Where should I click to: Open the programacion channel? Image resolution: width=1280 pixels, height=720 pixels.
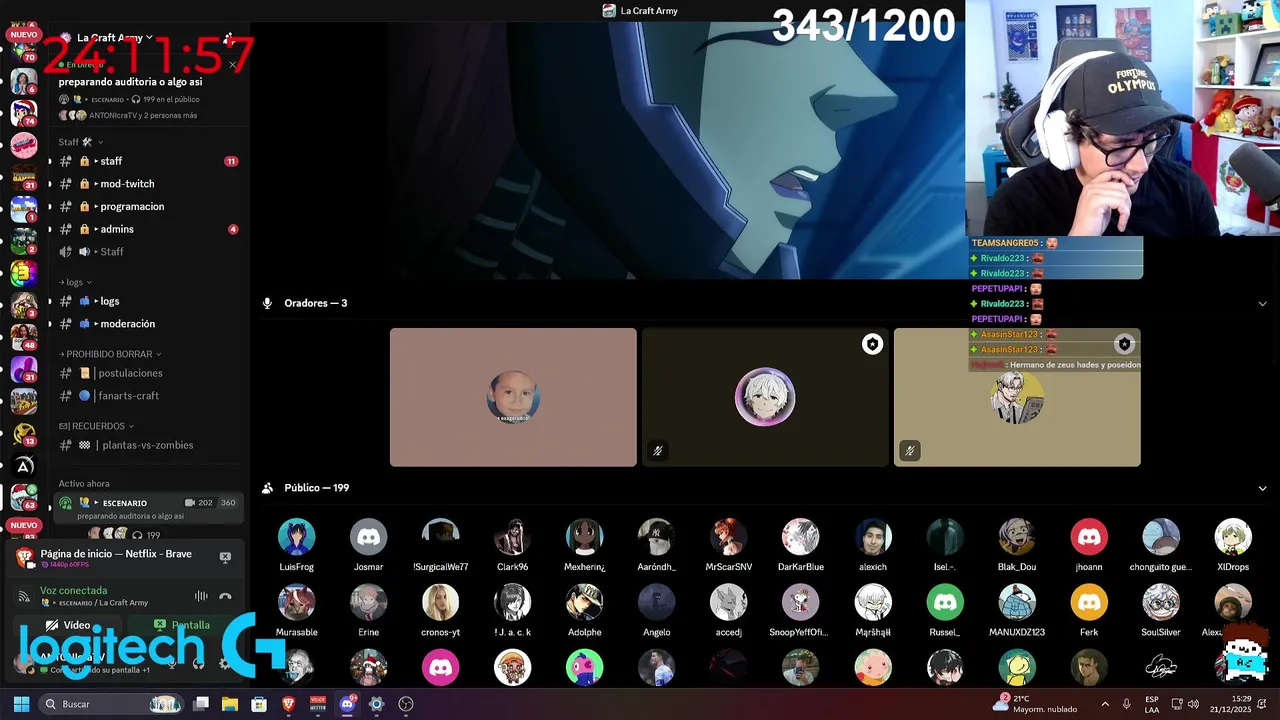[x=148, y=206]
